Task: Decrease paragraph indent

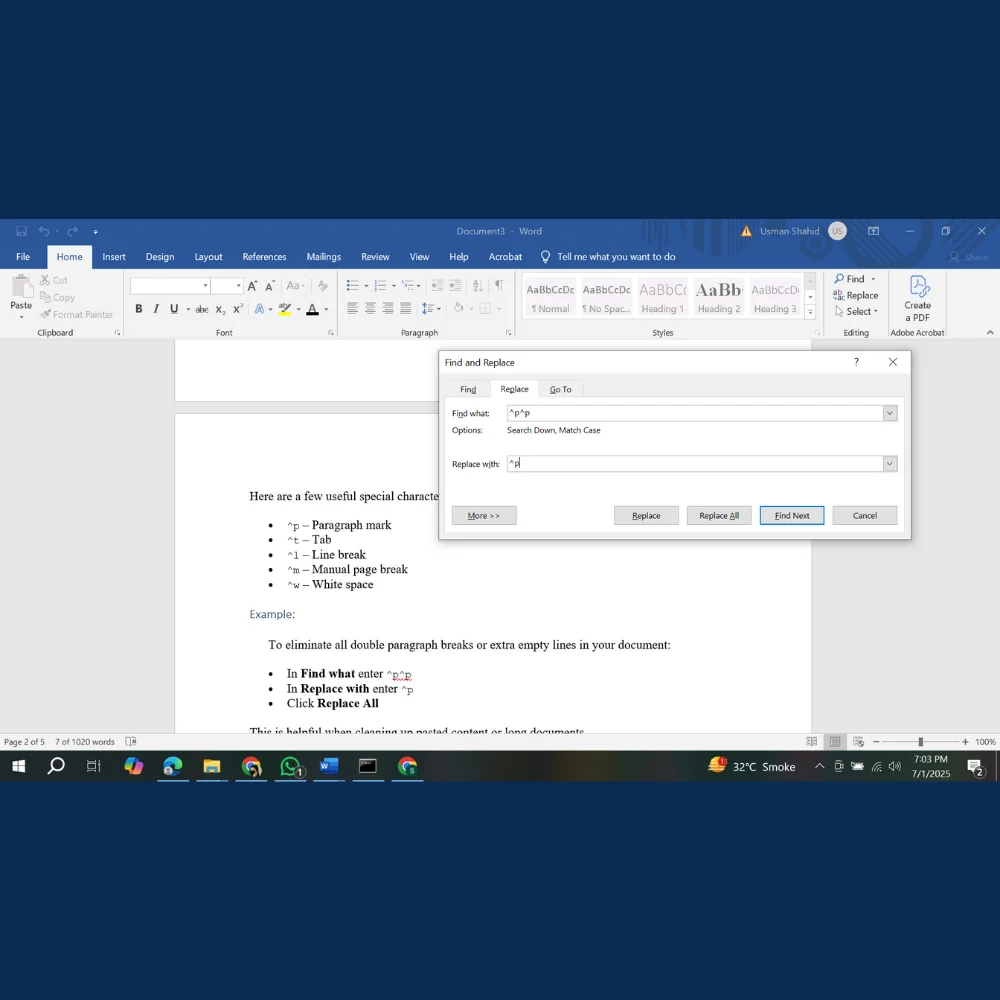Action: pos(437,286)
